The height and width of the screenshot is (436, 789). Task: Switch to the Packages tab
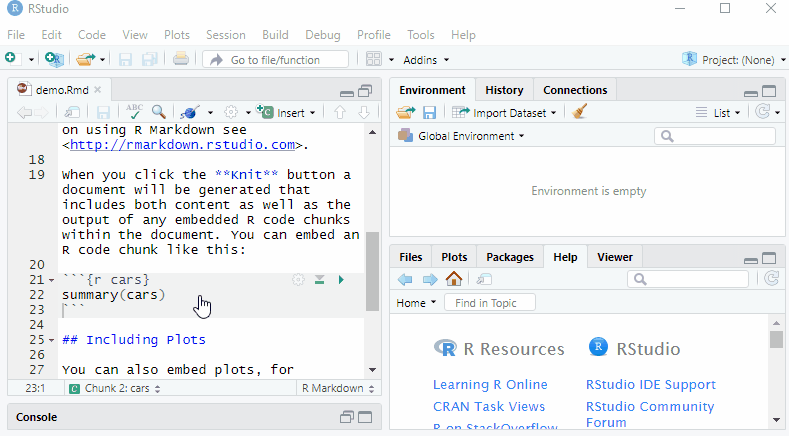pos(510,257)
